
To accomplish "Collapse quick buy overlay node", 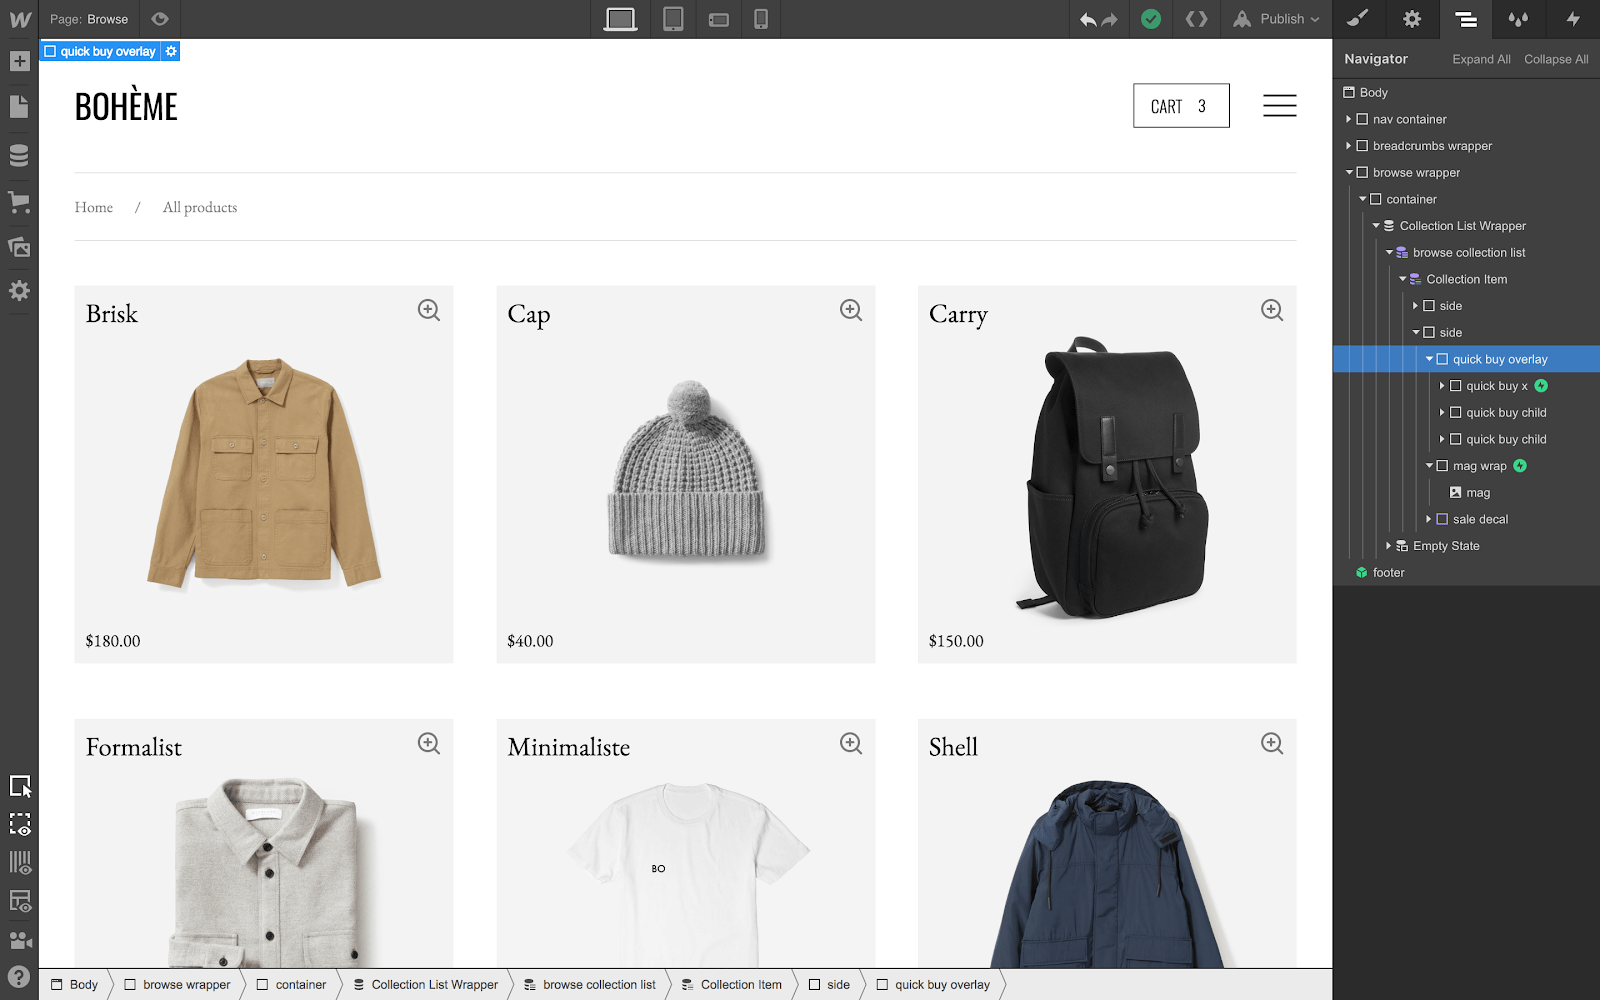I will (x=1429, y=359).
